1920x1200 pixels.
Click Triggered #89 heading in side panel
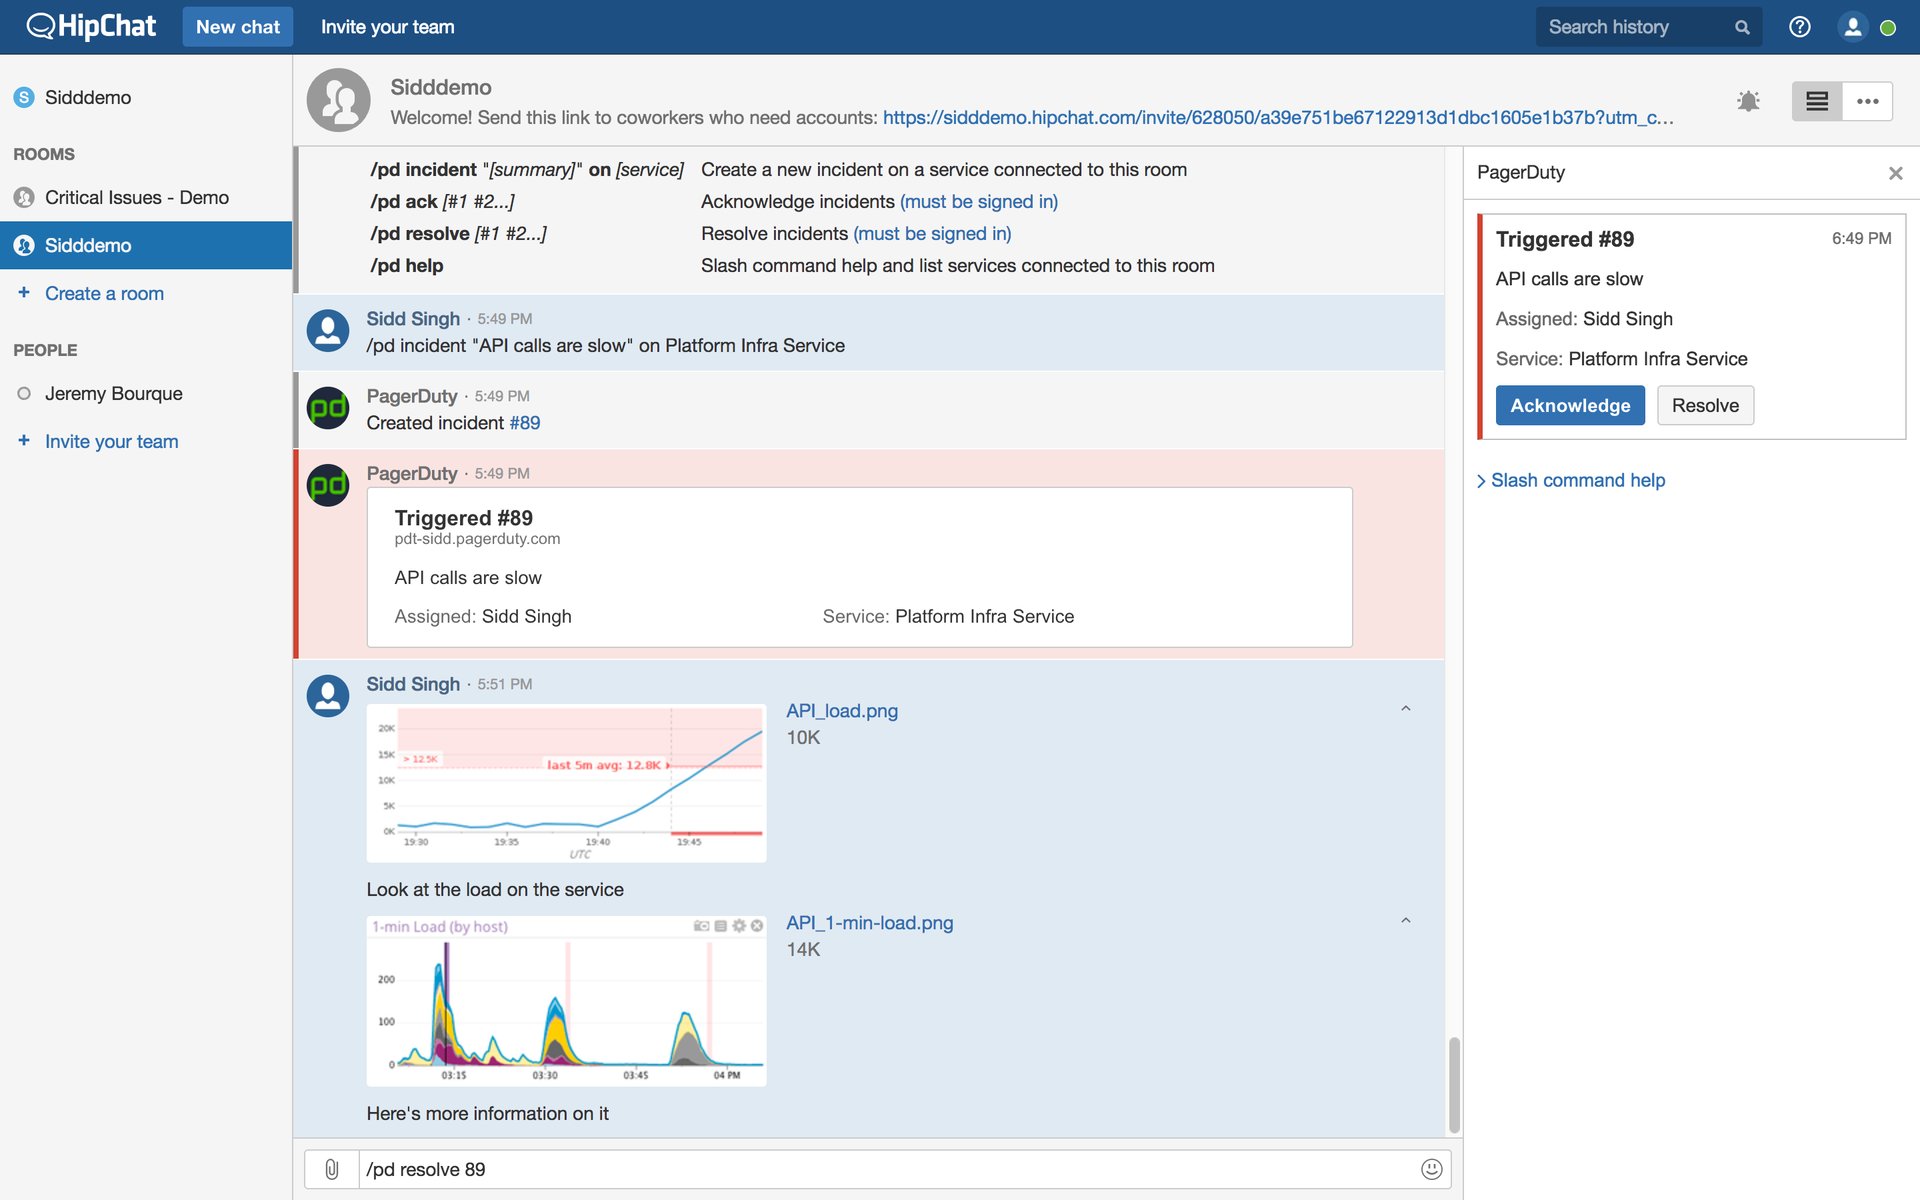point(1565,239)
